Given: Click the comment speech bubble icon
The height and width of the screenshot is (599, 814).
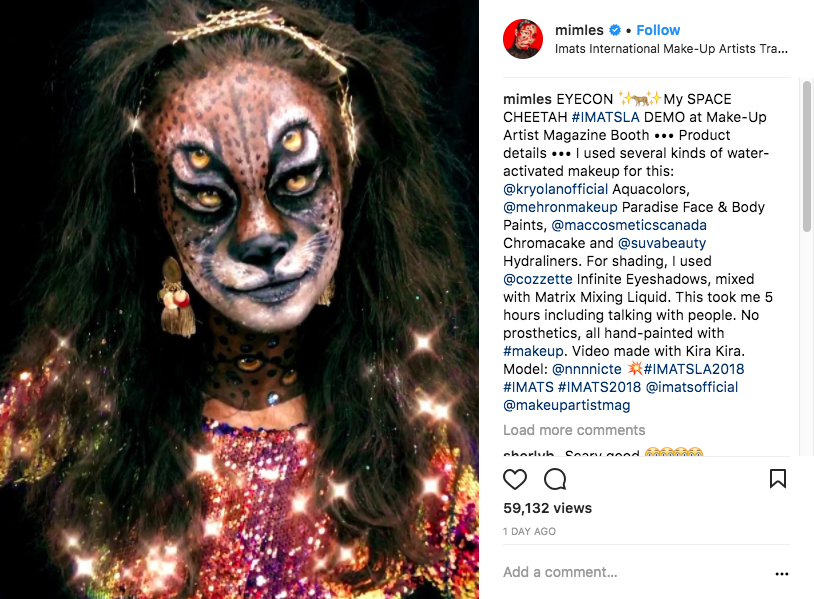Looking at the screenshot, I should pos(554,479).
